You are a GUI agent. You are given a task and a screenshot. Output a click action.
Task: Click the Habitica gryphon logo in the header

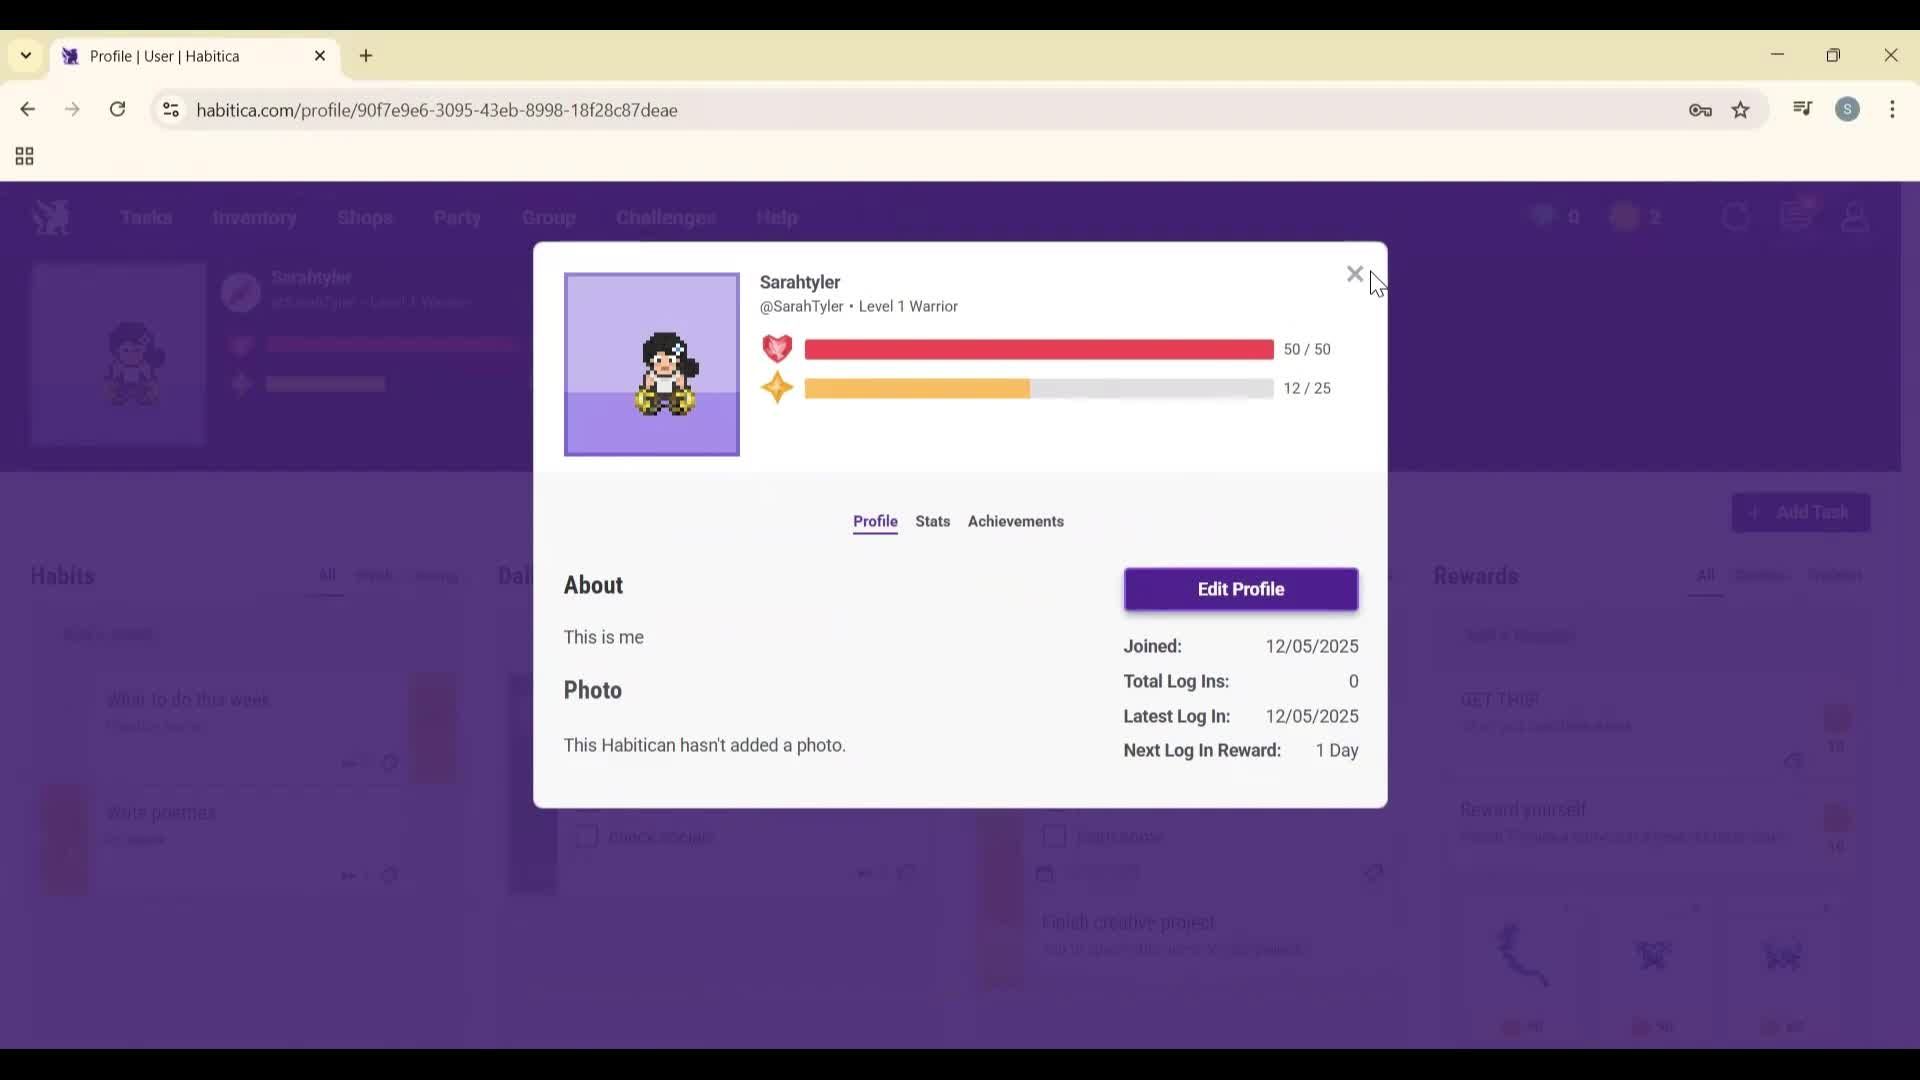51,217
